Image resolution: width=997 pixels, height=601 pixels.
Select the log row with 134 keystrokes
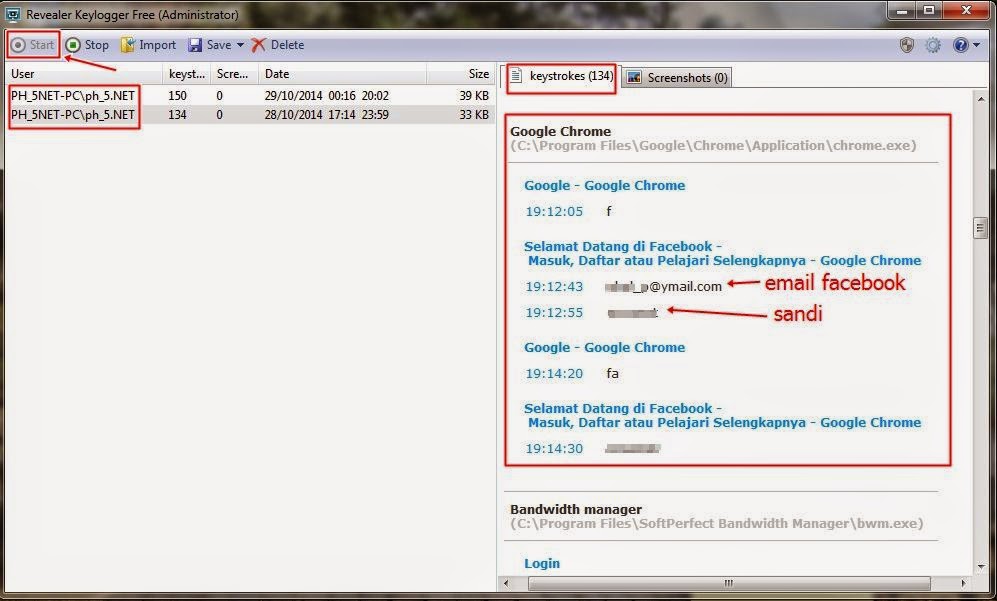[250, 114]
